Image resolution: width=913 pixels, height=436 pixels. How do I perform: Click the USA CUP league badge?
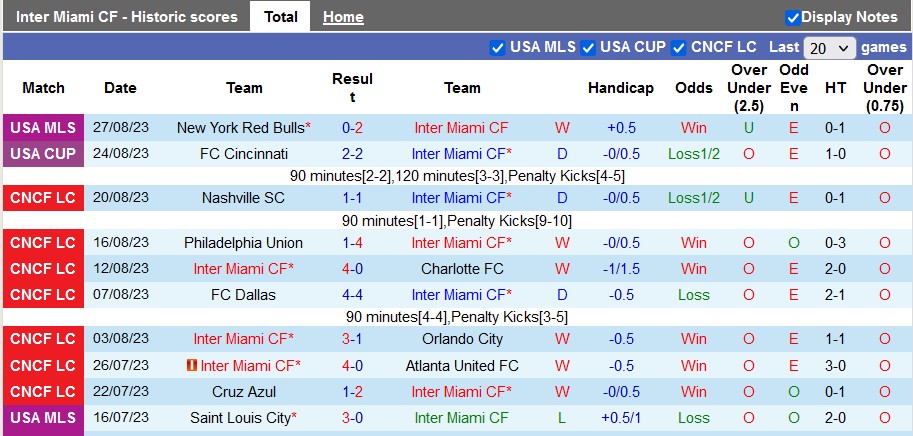coord(43,154)
